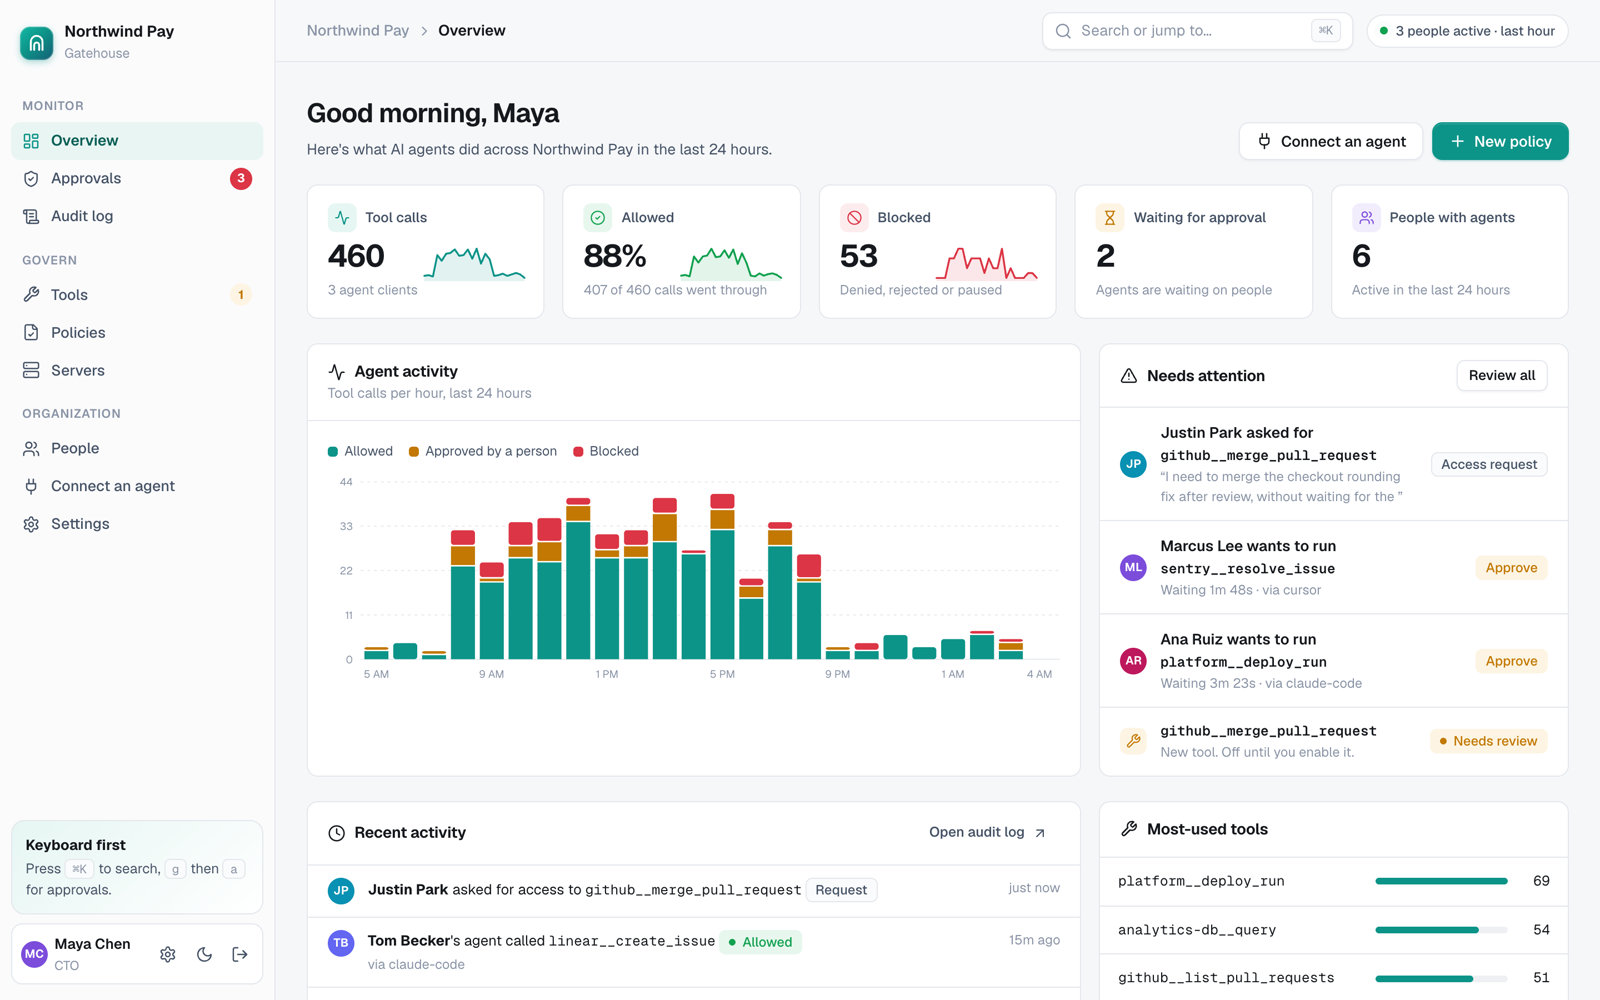
Task: Open audit log link in Recent activity
Action: [987, 832]
